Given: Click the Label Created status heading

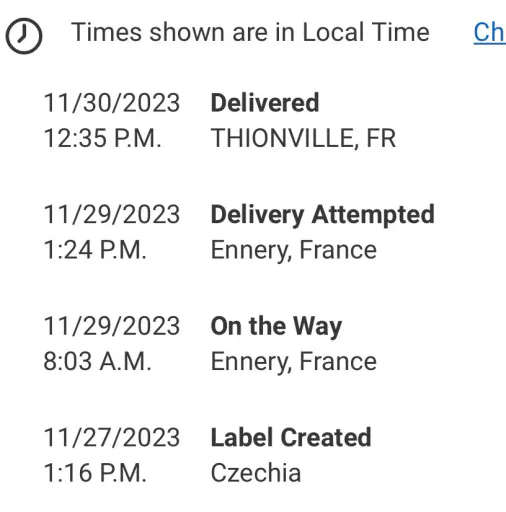Looking at the screenshot, I should click(x=291, y=437).
